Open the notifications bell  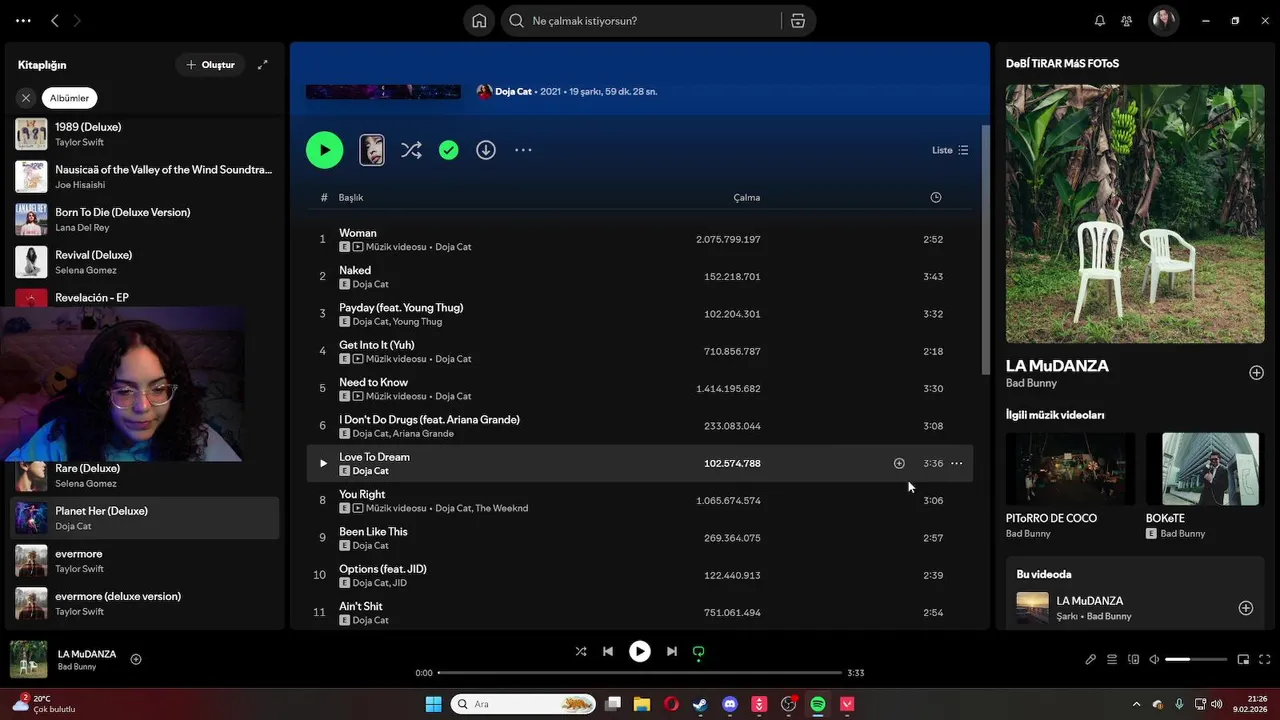pos(1100,21)
